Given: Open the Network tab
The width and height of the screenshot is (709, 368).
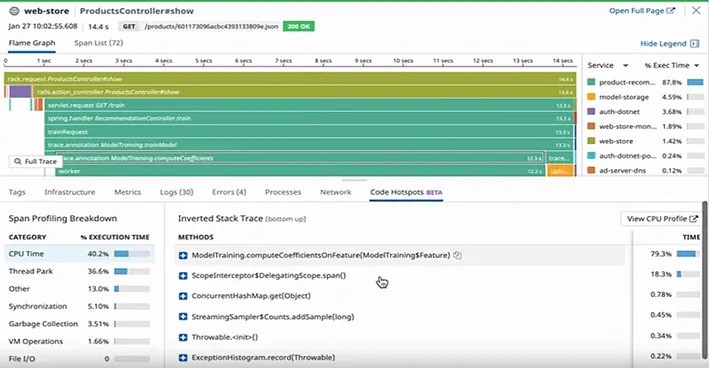Looking at the screenshot, I should (336, 192).
